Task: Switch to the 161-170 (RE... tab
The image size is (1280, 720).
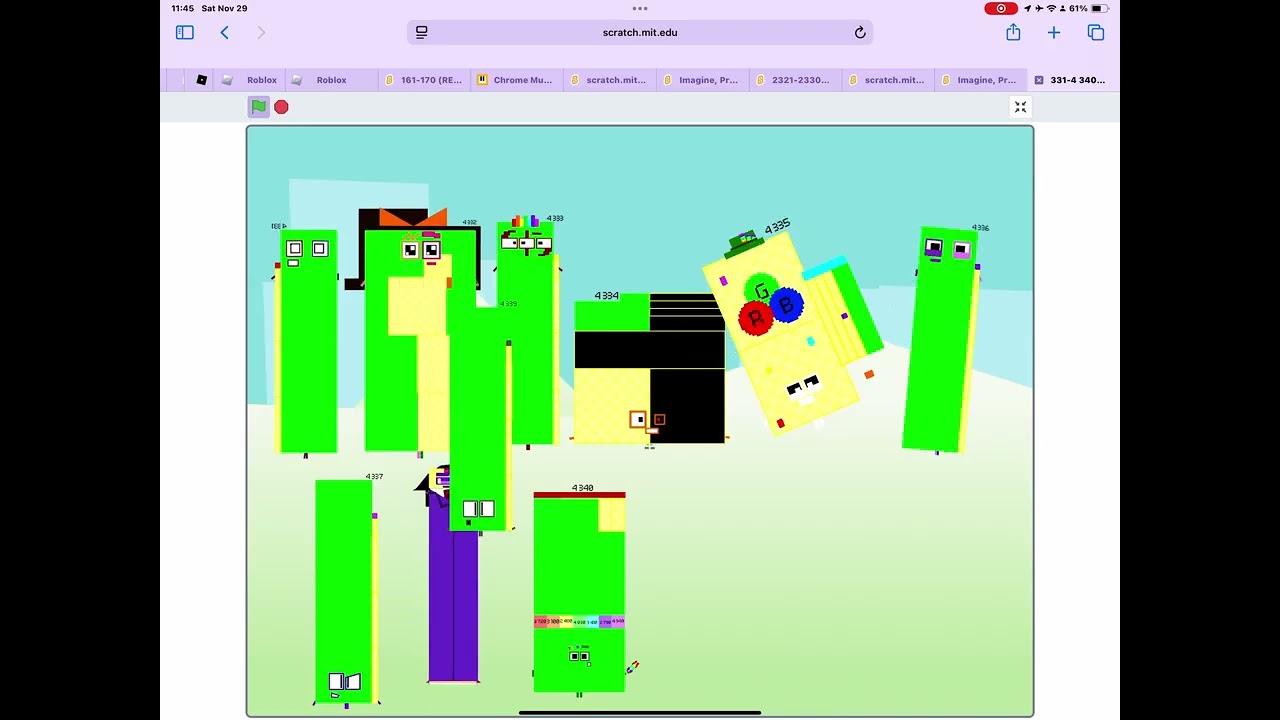Action: [x=424, y=80]
